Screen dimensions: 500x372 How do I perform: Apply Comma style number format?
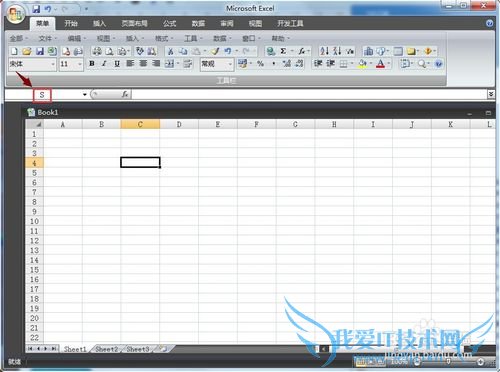point(274,63)
